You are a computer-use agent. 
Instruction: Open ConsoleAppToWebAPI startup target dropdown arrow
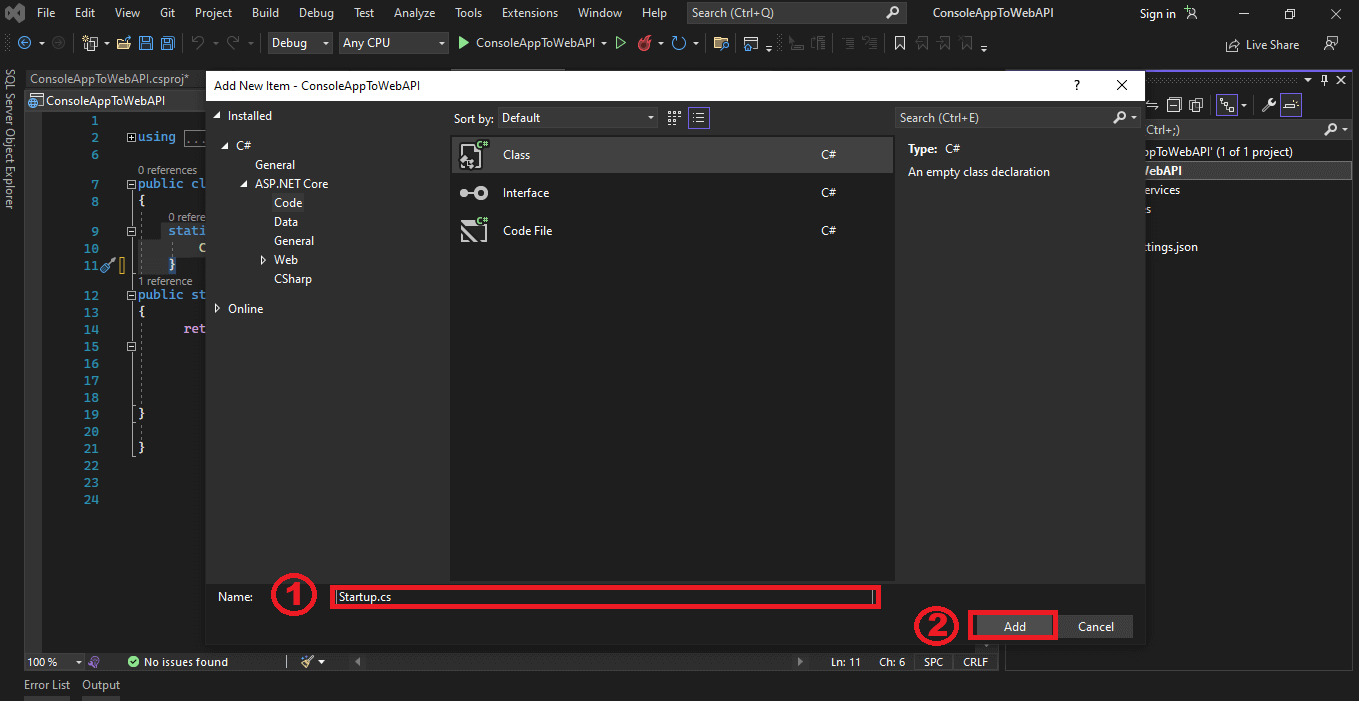click(x=604, y=43)
